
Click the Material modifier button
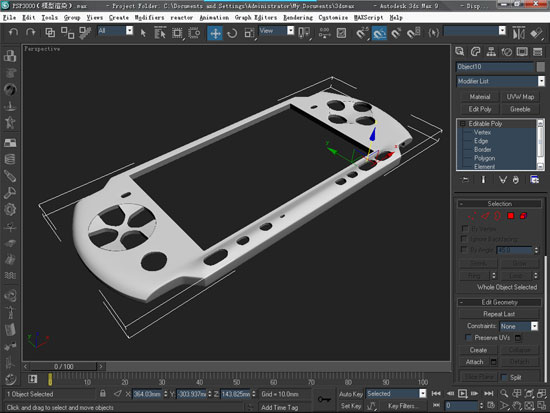pyautogui.click(x=479, y=97)
